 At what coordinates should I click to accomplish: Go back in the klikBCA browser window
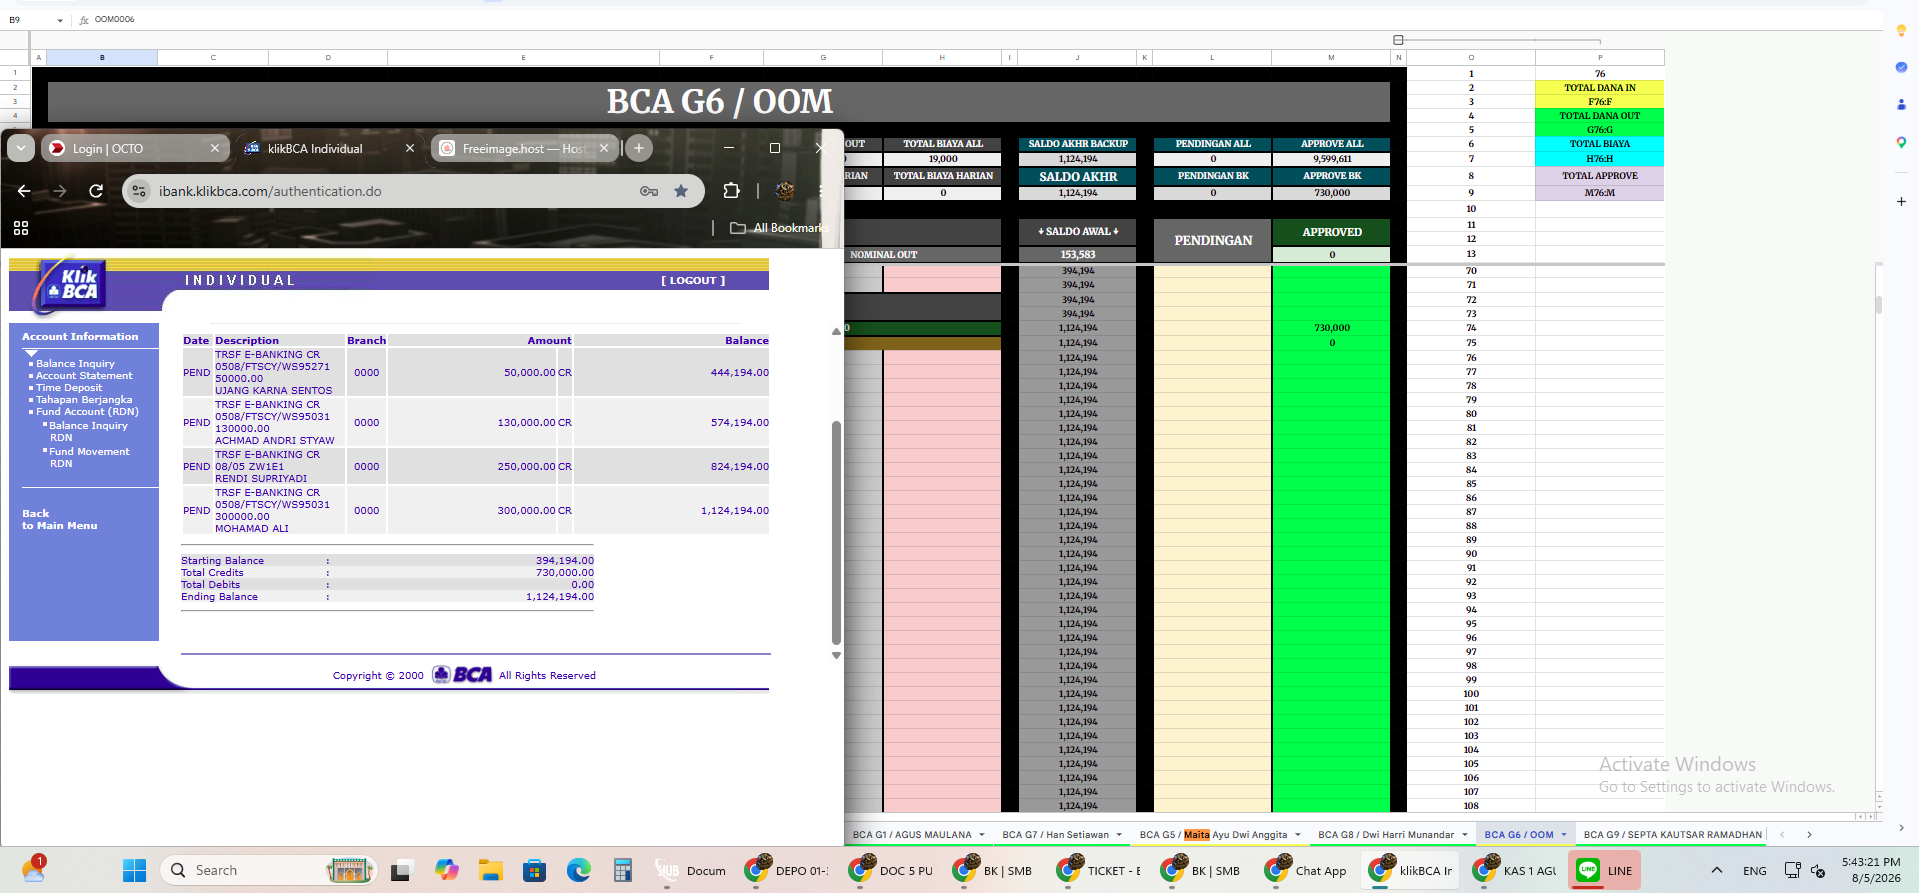tap(24, 191)
